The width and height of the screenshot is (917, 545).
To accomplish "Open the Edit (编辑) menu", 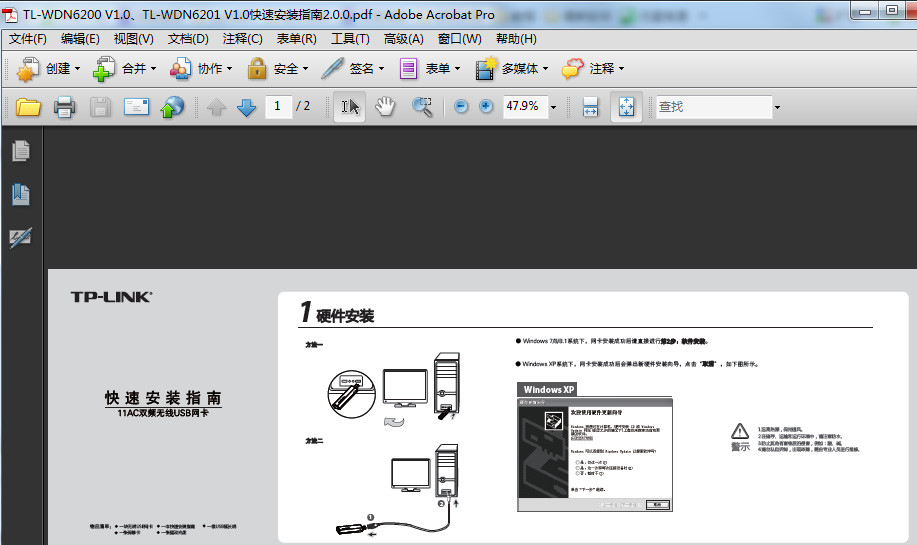I will (x=80, y=39).
